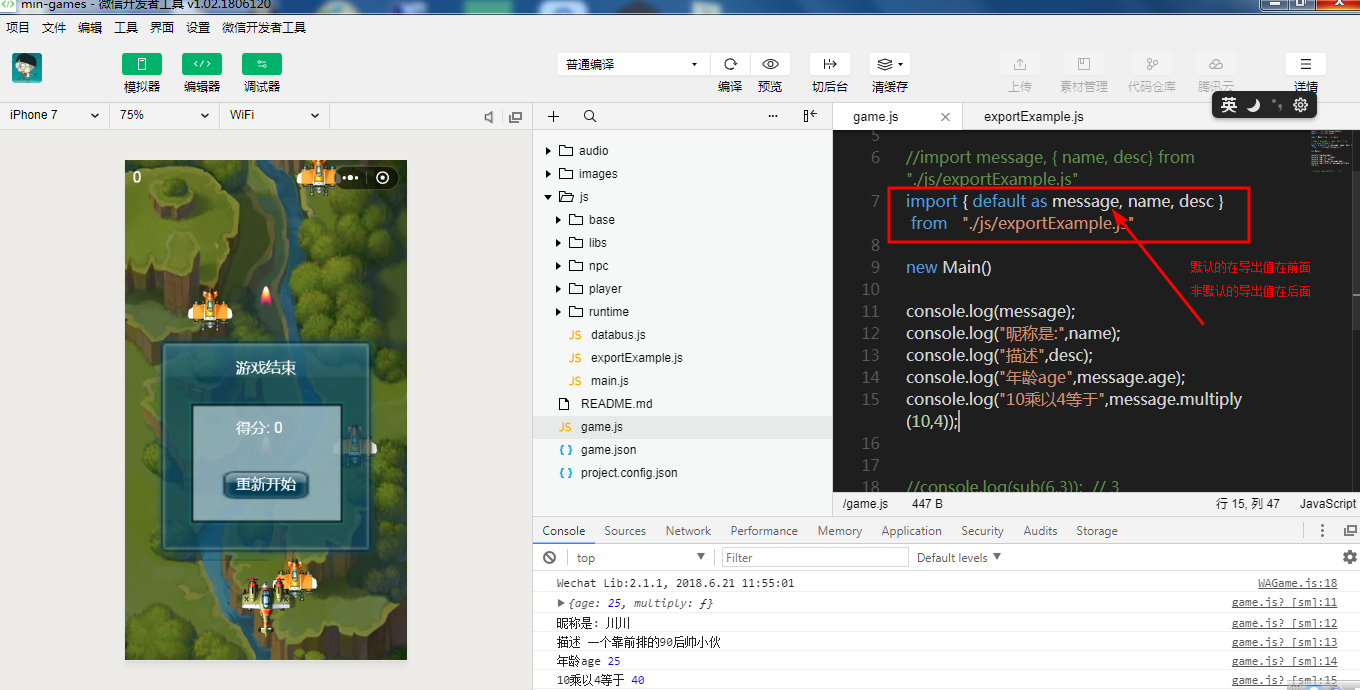Open the 文件 menu
Image resolution: width=1360 pixels, height=690 pixels.
coord(54,27)
